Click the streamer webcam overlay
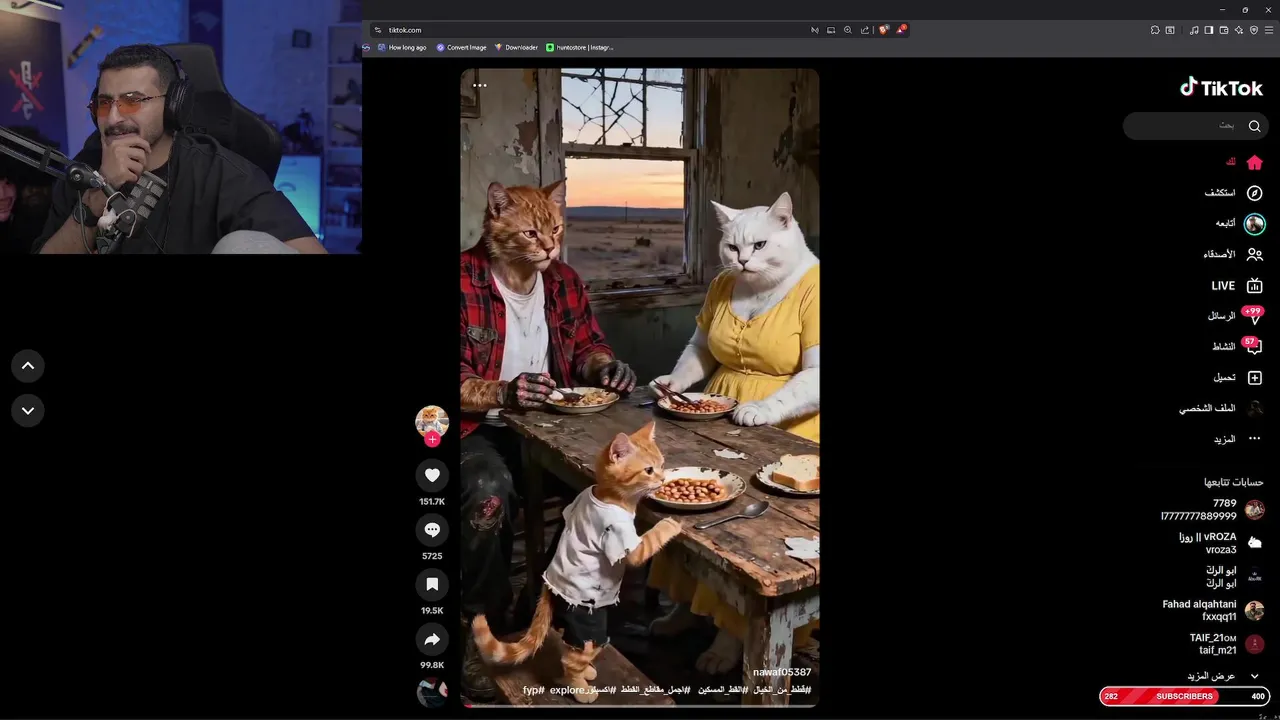This screenshot has height=720, width=1280. point(181,127)
